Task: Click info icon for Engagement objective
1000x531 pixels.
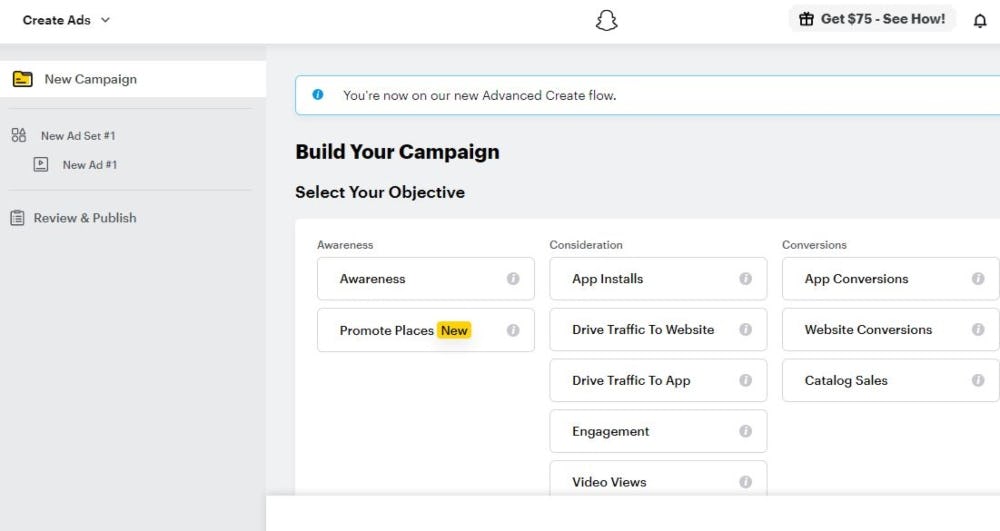Action: pyautogui.click(x=745, y=431)
